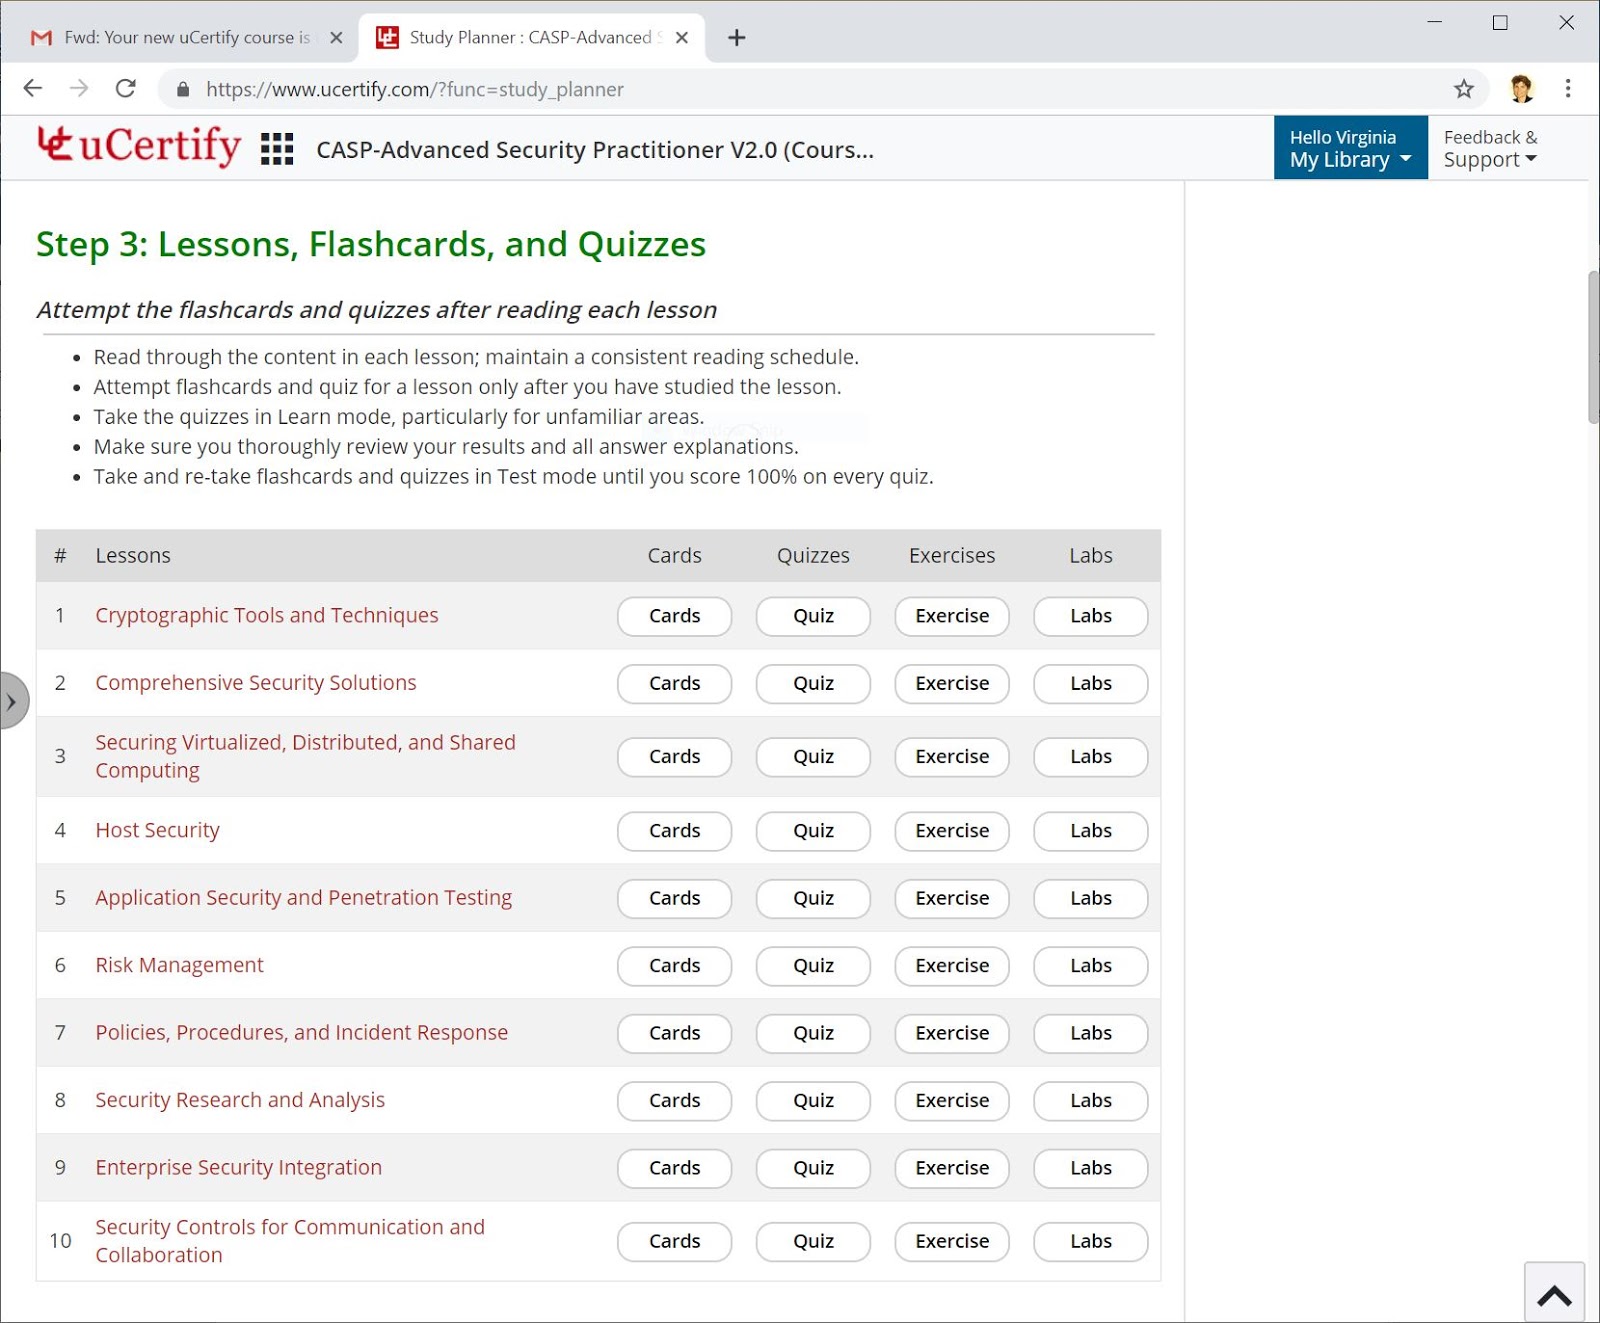
Task: Click the uCertify logo
Action: point(139,146)
